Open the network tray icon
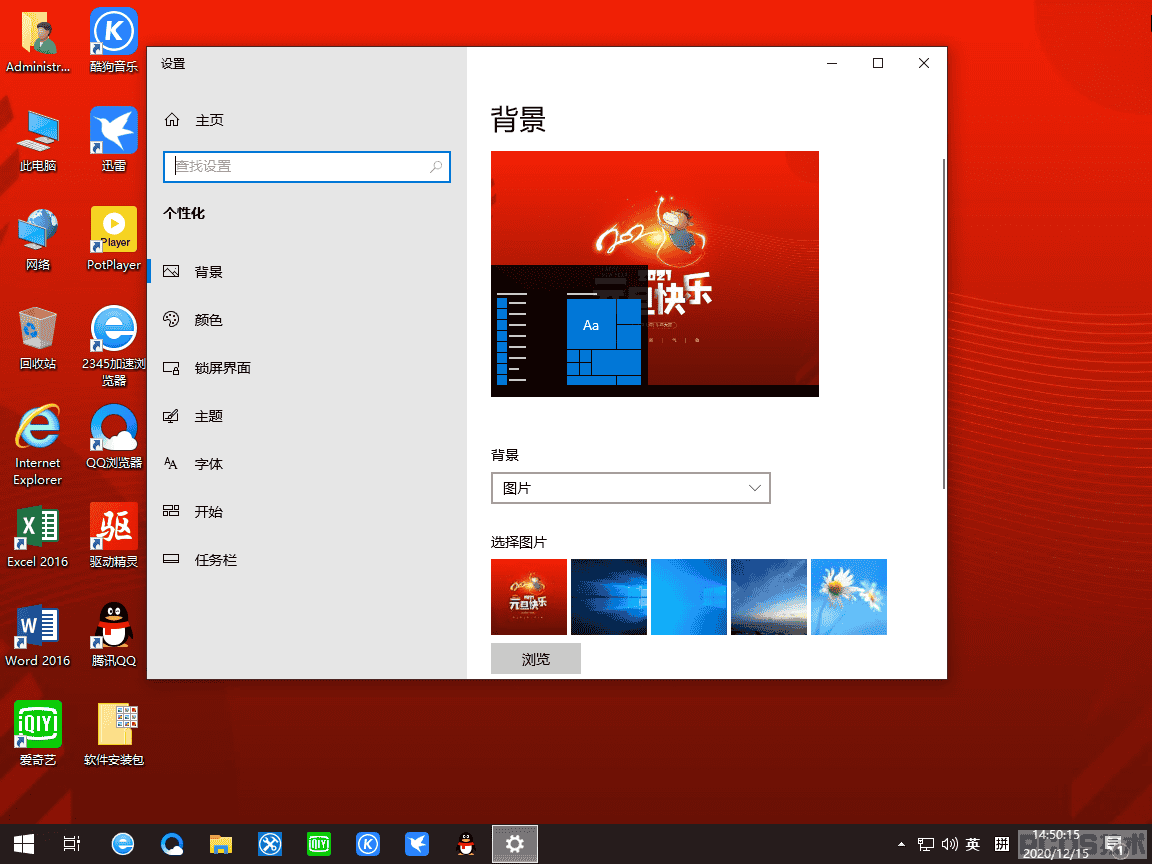1152x864 pixels. coord(926,844)
